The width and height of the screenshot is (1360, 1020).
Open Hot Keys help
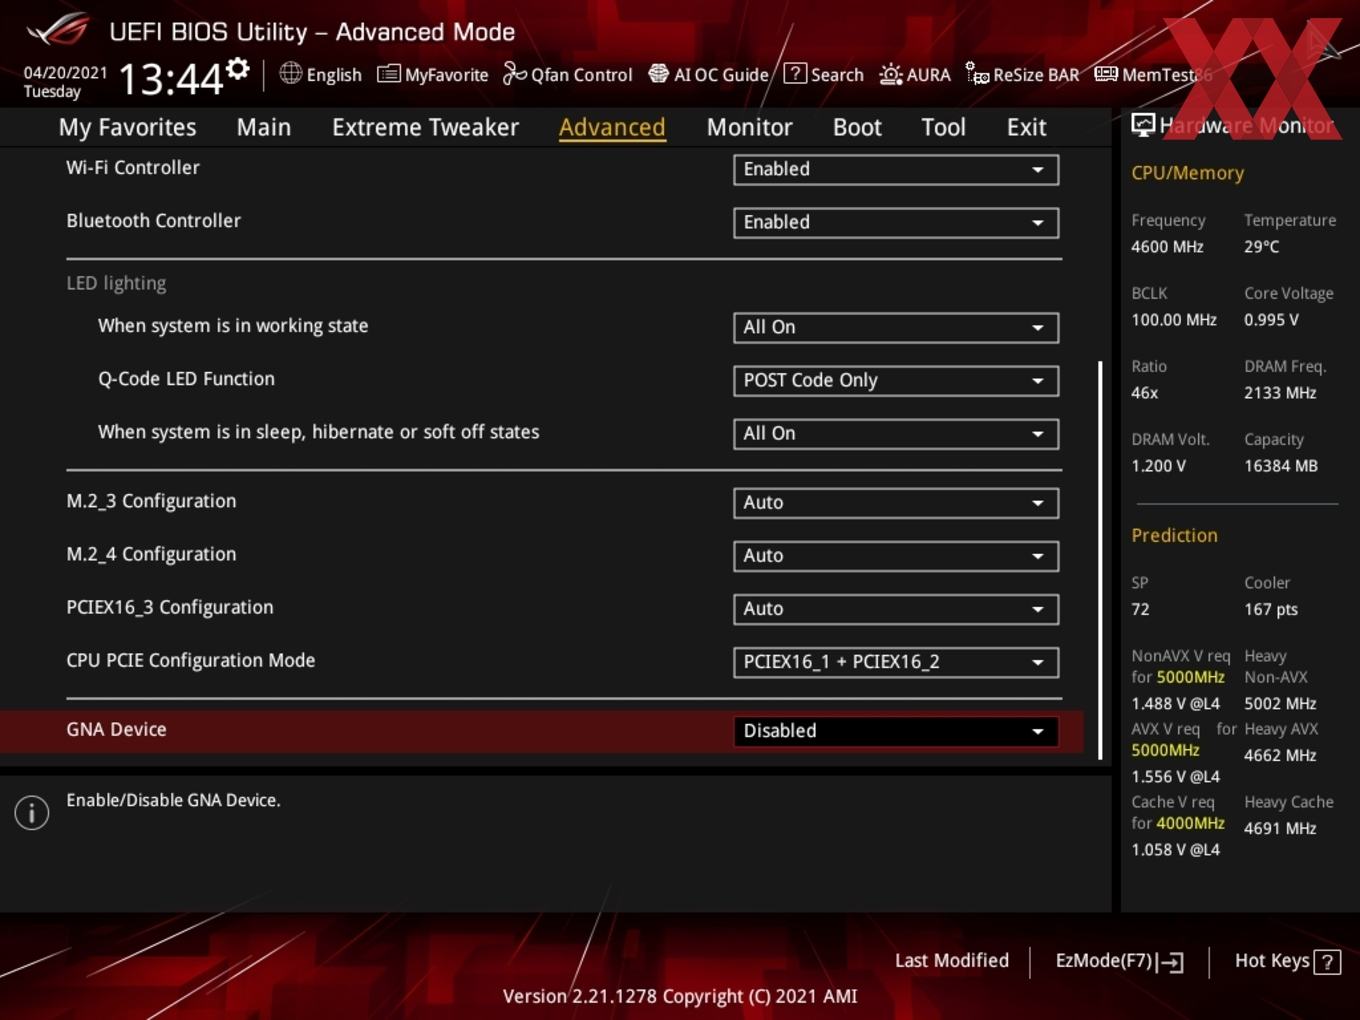click(1287, 961)
